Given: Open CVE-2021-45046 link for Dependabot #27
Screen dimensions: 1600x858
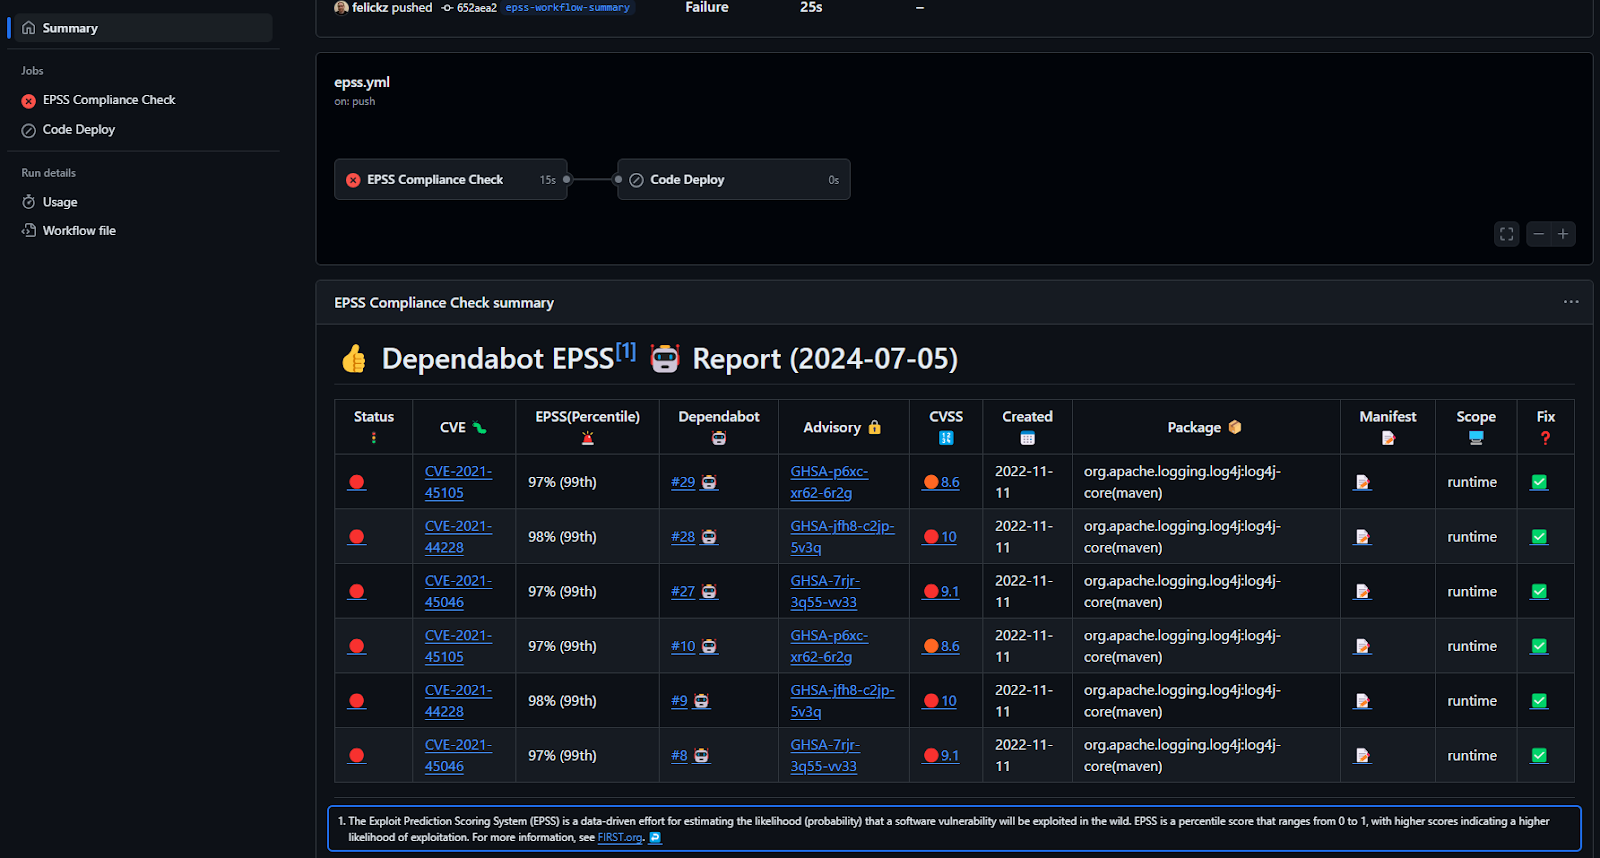Looking at the screenshot, I should [x=458, y=592].
